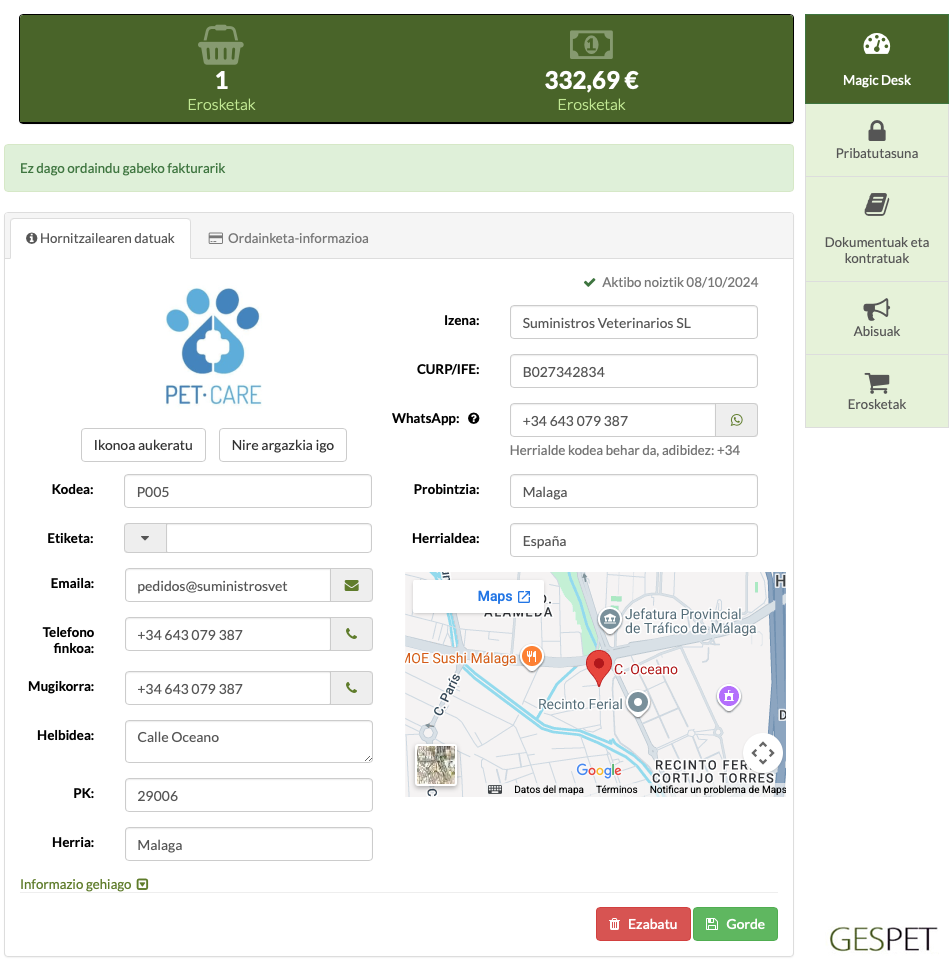Edit the Telefono finkoa field

228,634
